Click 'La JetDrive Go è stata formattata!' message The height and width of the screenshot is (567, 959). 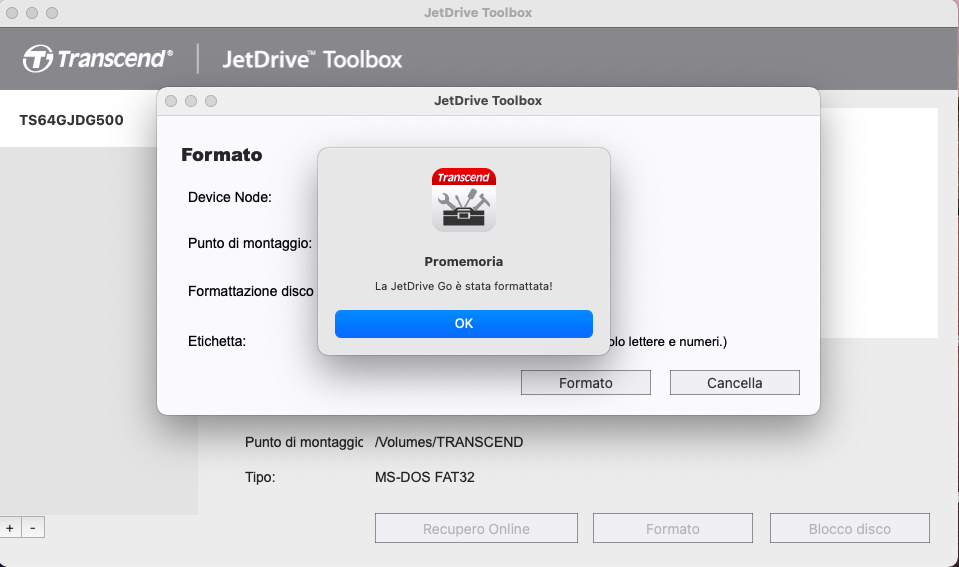pos(464,286)
